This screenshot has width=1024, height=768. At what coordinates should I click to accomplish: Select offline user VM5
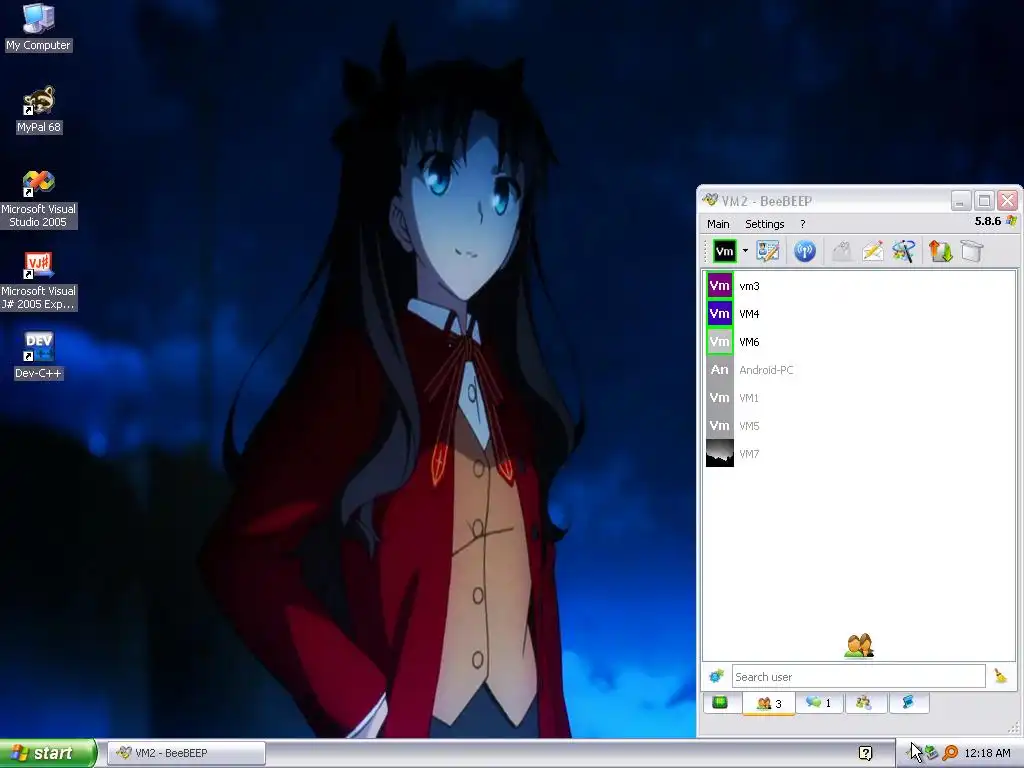(859, 426)
